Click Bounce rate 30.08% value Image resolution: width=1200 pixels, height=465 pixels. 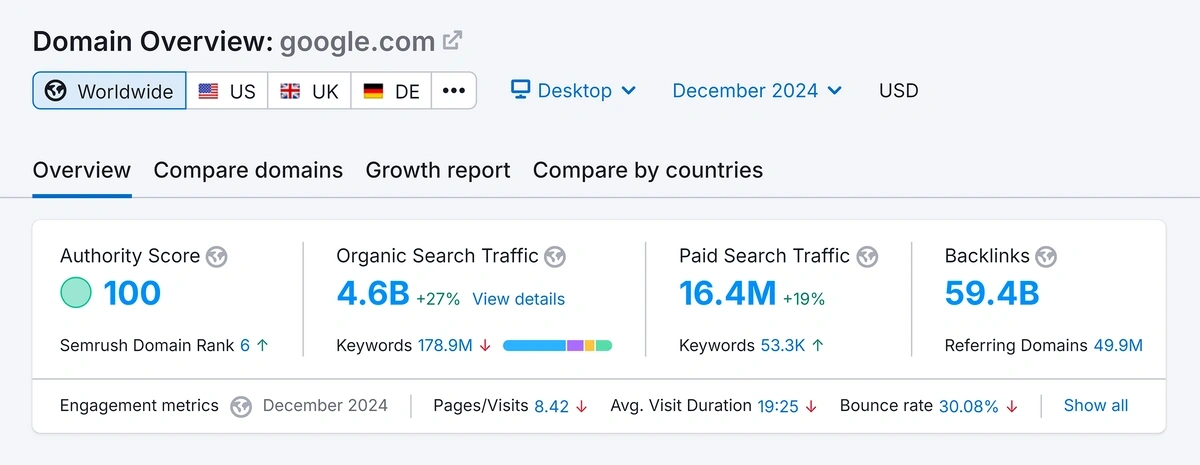(969, 406)
